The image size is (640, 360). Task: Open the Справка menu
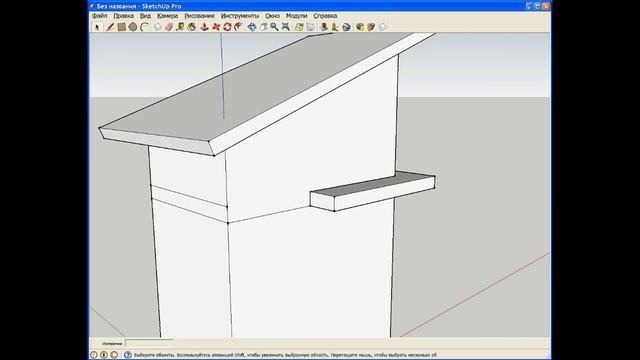point(325,16)
